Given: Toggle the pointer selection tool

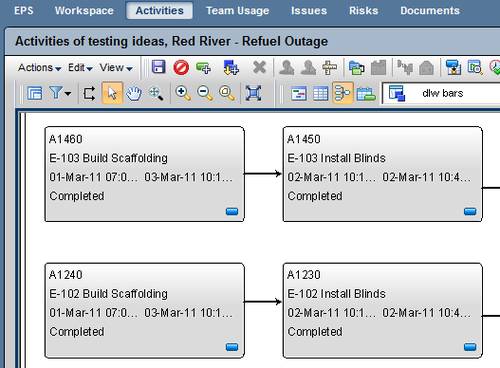Looking at the screenshot, I should [112, 93].
